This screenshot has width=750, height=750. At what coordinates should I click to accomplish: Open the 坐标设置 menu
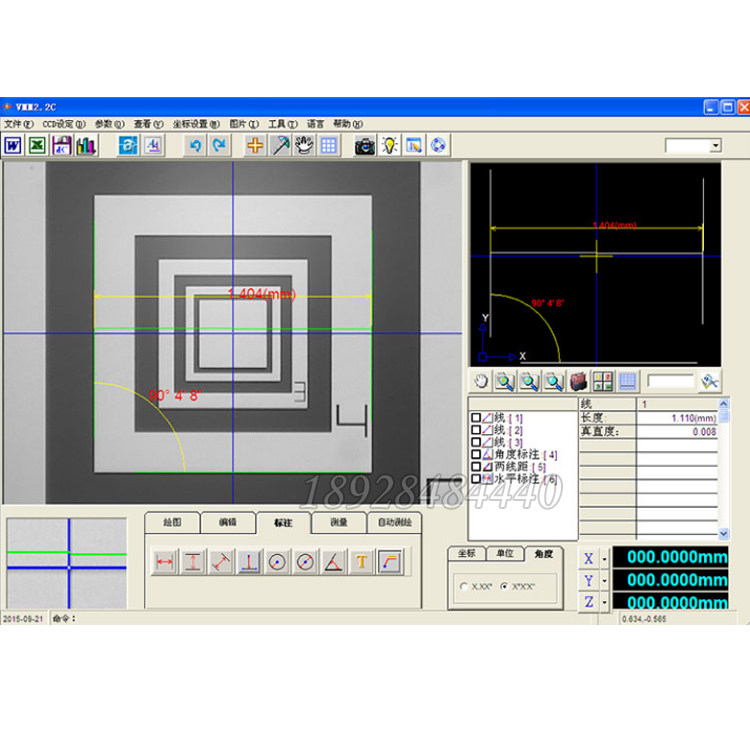[196, 124]
